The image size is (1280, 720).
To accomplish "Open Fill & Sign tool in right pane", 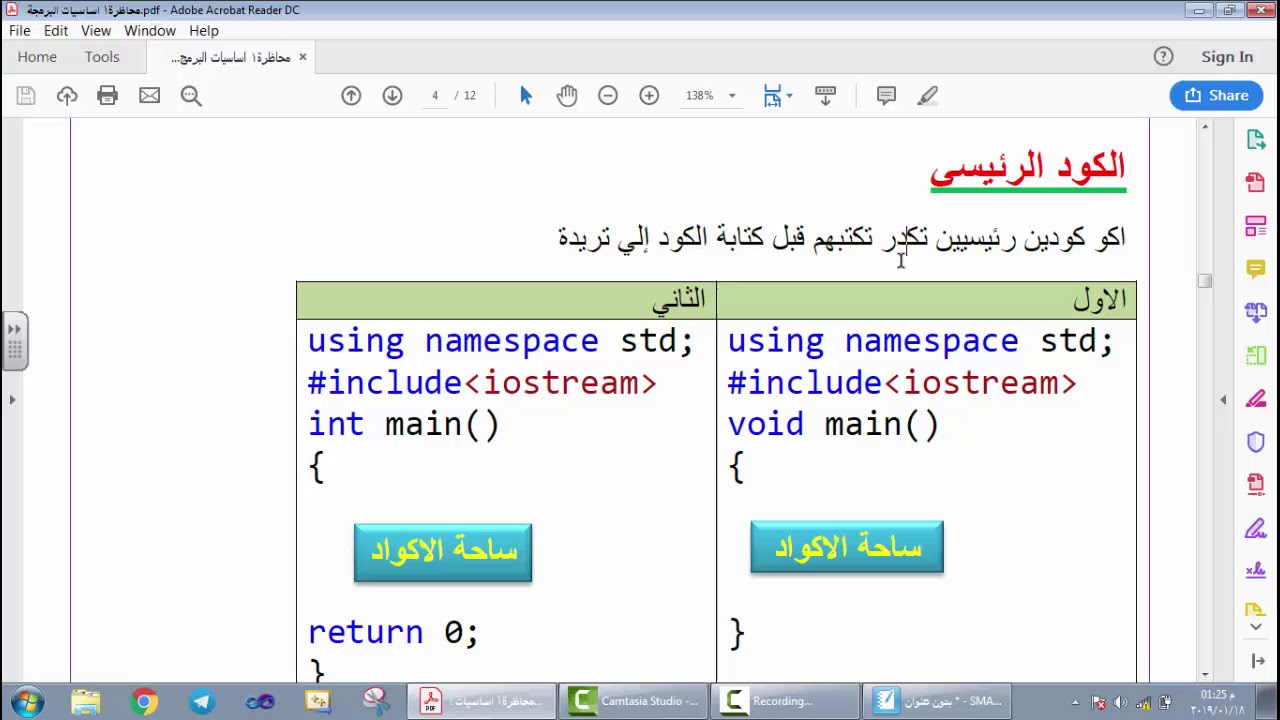I will pos(1256,528).
